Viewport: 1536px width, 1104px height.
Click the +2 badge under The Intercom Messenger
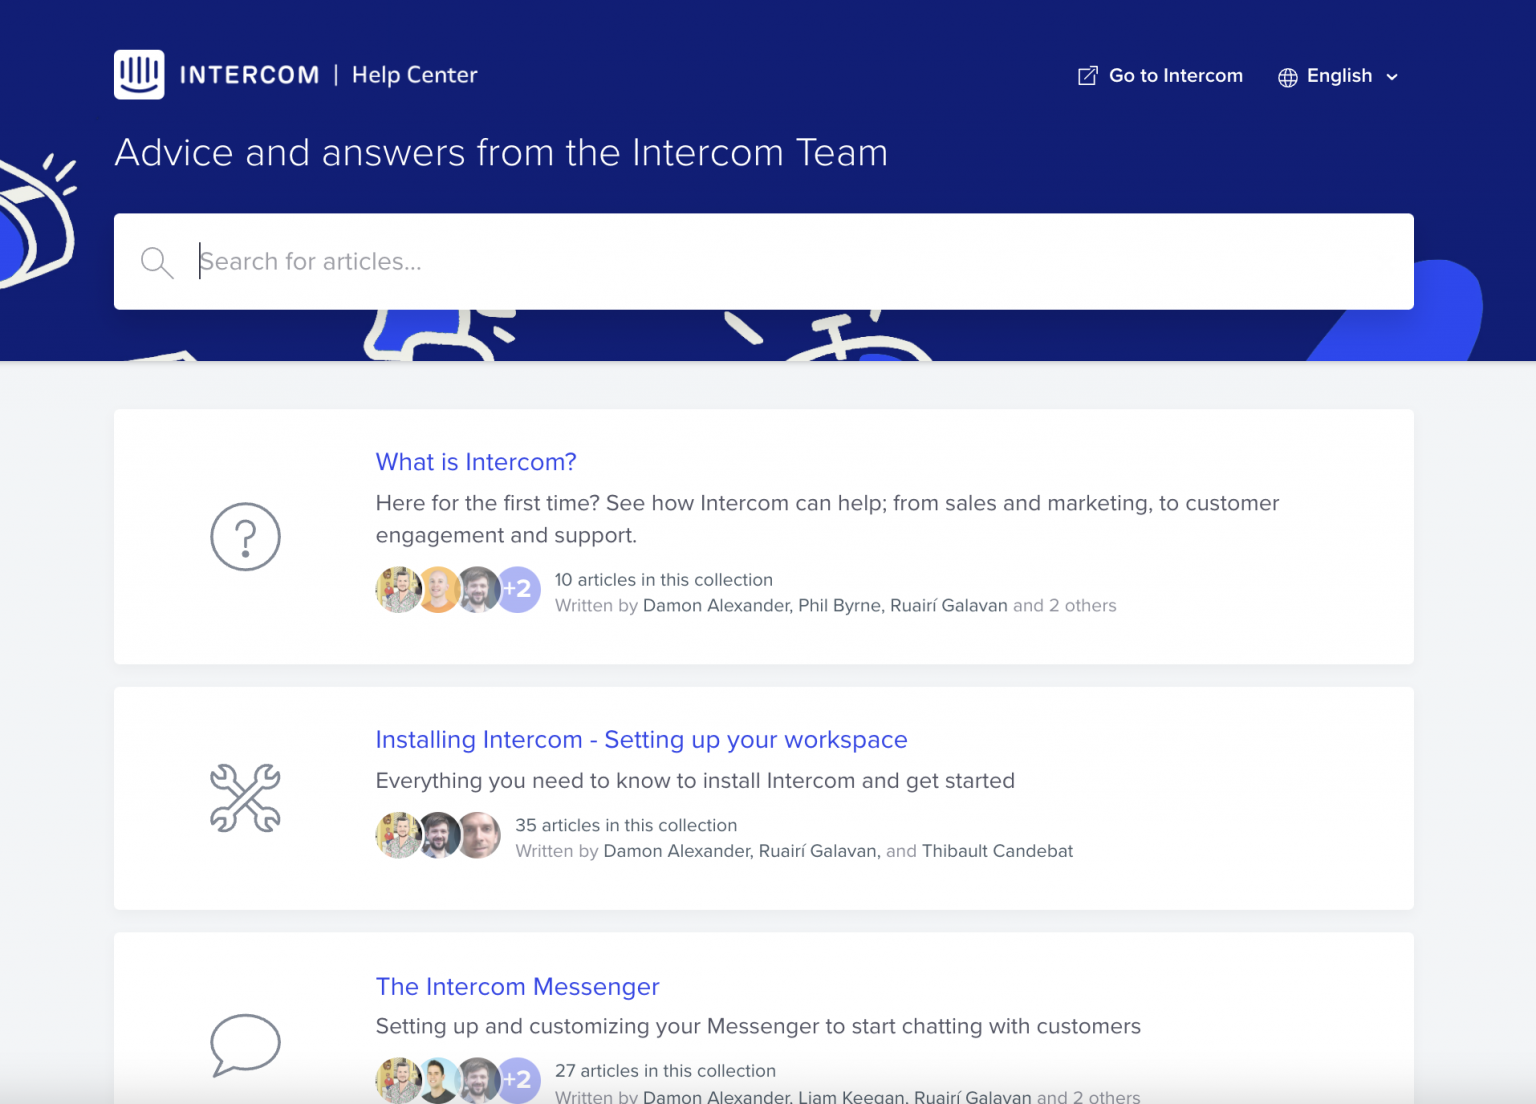click(x=519, y=1080)
